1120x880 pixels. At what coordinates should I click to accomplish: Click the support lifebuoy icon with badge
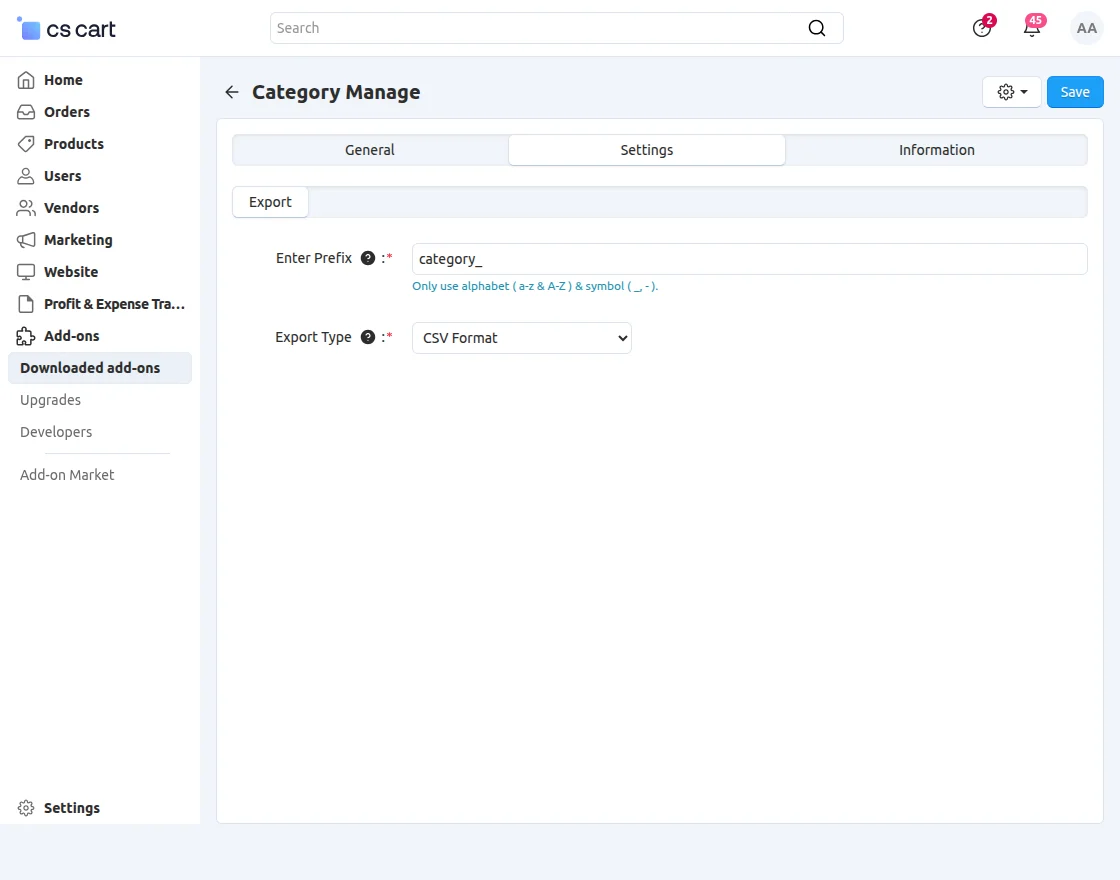(x=981, y=28)
